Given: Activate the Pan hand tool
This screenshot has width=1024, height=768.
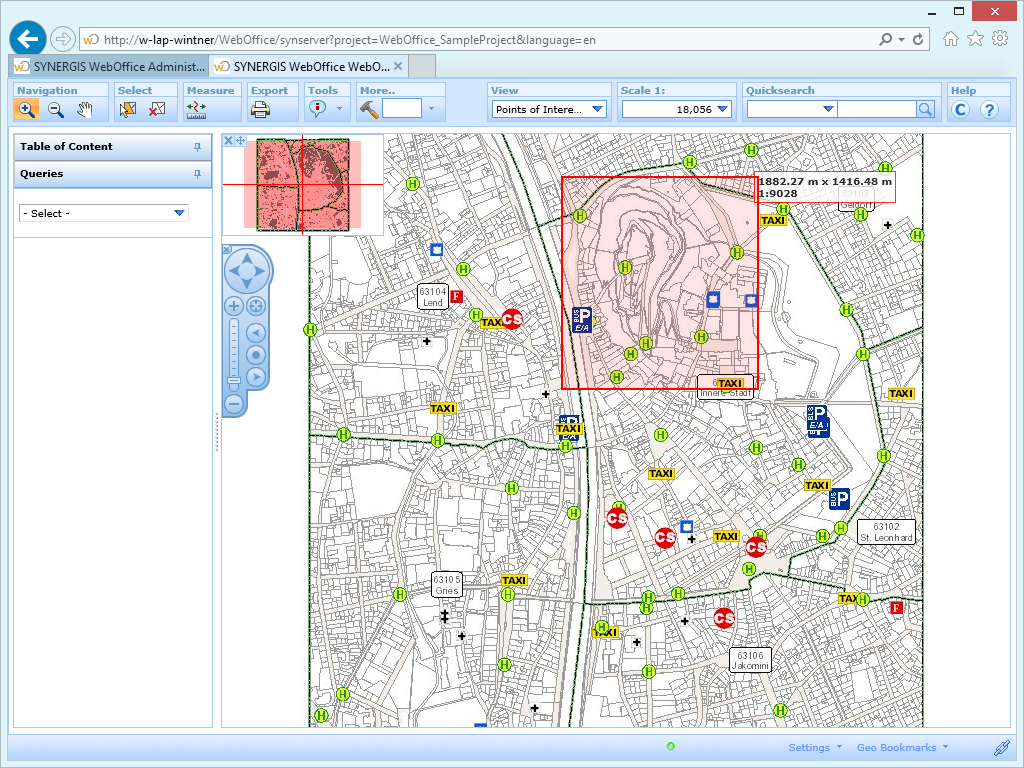Looking at the screenshot, I should pos(85,110).
